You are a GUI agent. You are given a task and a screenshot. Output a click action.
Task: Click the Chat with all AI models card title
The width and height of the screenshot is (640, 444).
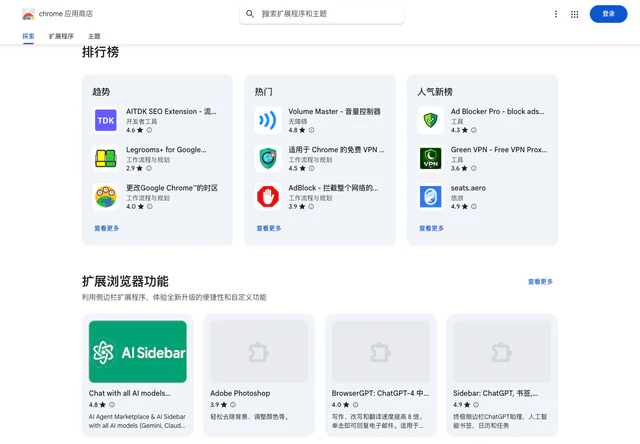(x=130, y=393)
